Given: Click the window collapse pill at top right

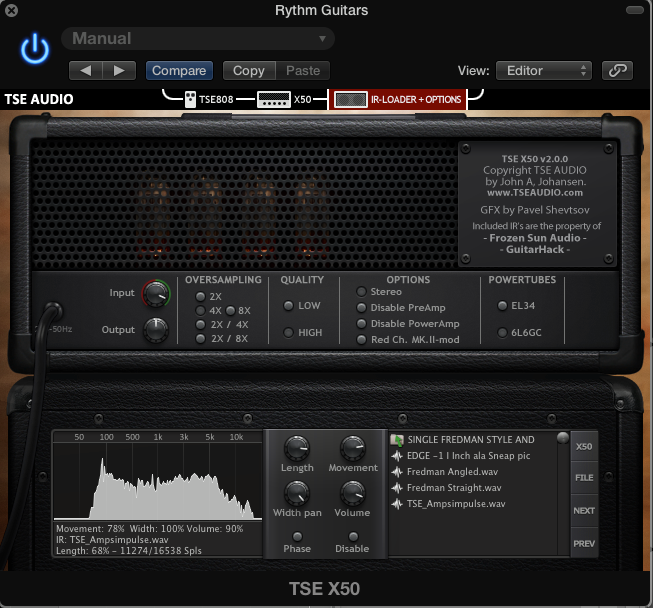Looking at the screenshot, I should coord(635,10).
